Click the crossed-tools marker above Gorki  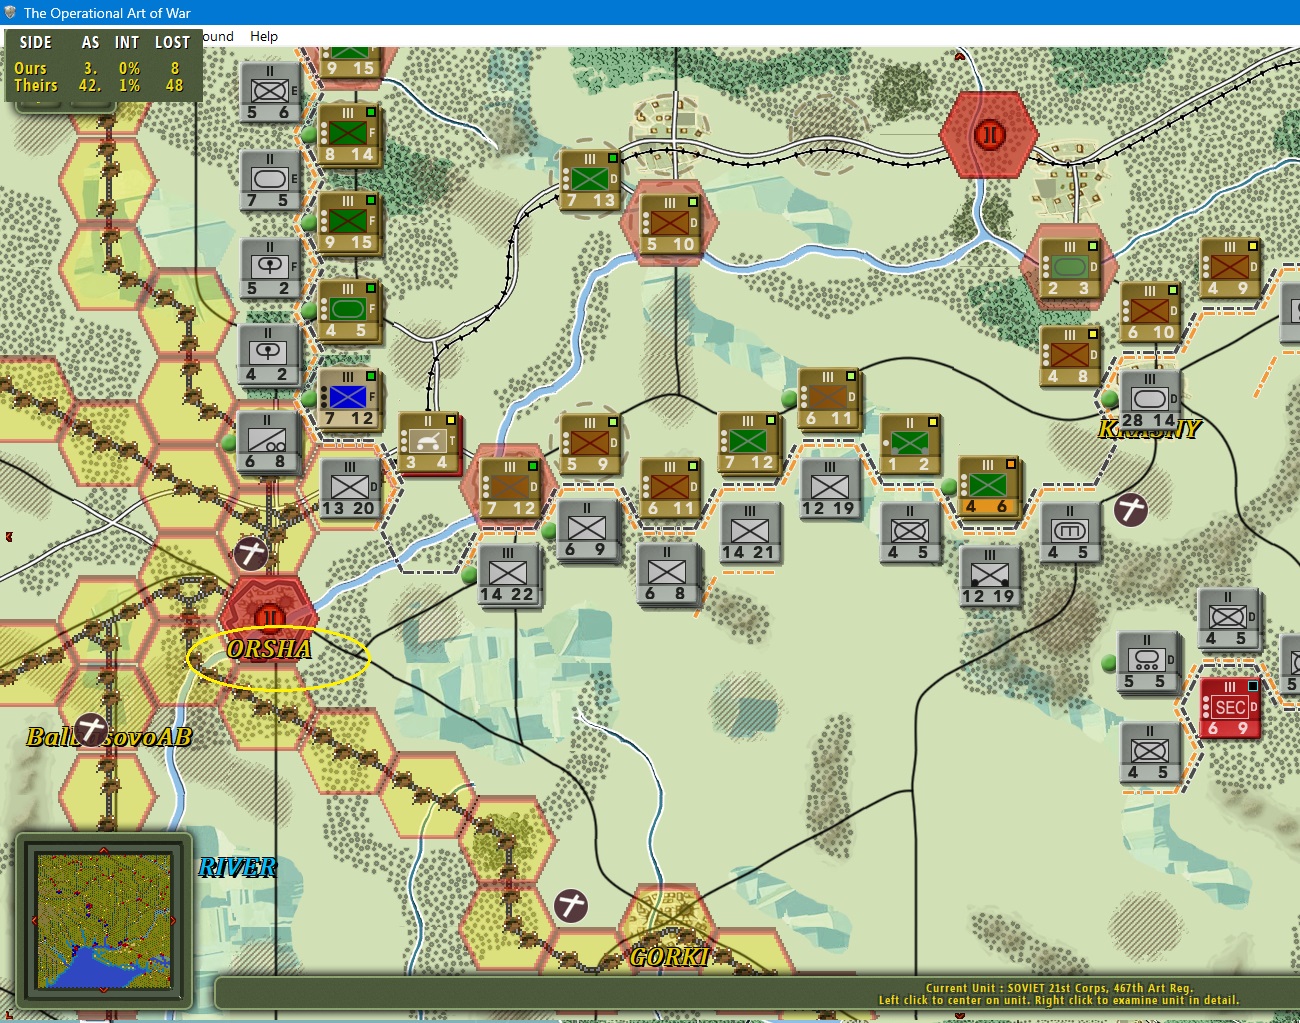pyautogui.click(x=571, y=906)
